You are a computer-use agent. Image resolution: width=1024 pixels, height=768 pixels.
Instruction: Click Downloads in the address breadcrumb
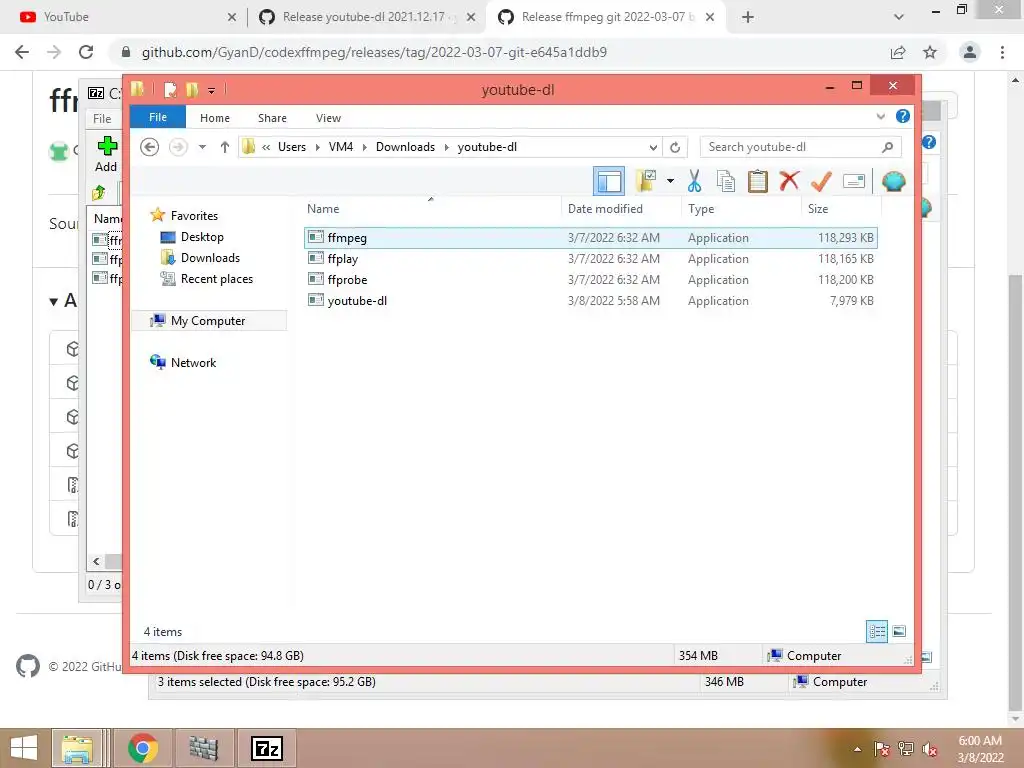pyautogui.click(x=406, y=147)
